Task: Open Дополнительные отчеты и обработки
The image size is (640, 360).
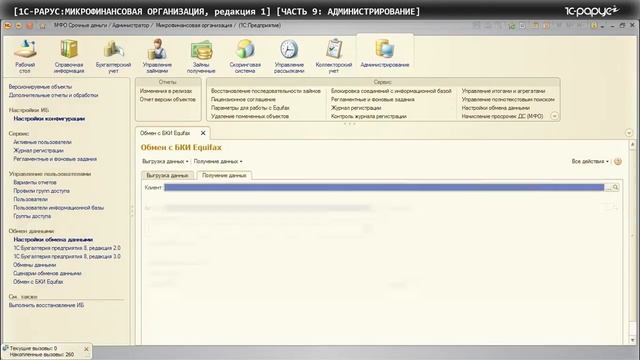Action: (x=53, y=96)
